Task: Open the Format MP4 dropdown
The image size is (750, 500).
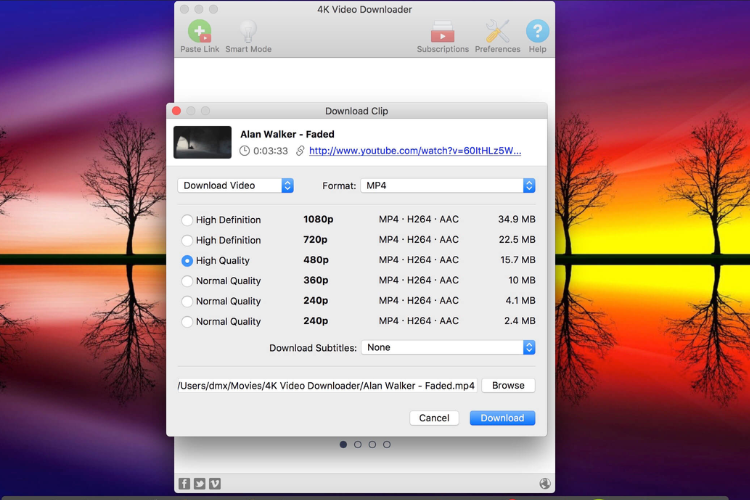Action: click(448, 186)
